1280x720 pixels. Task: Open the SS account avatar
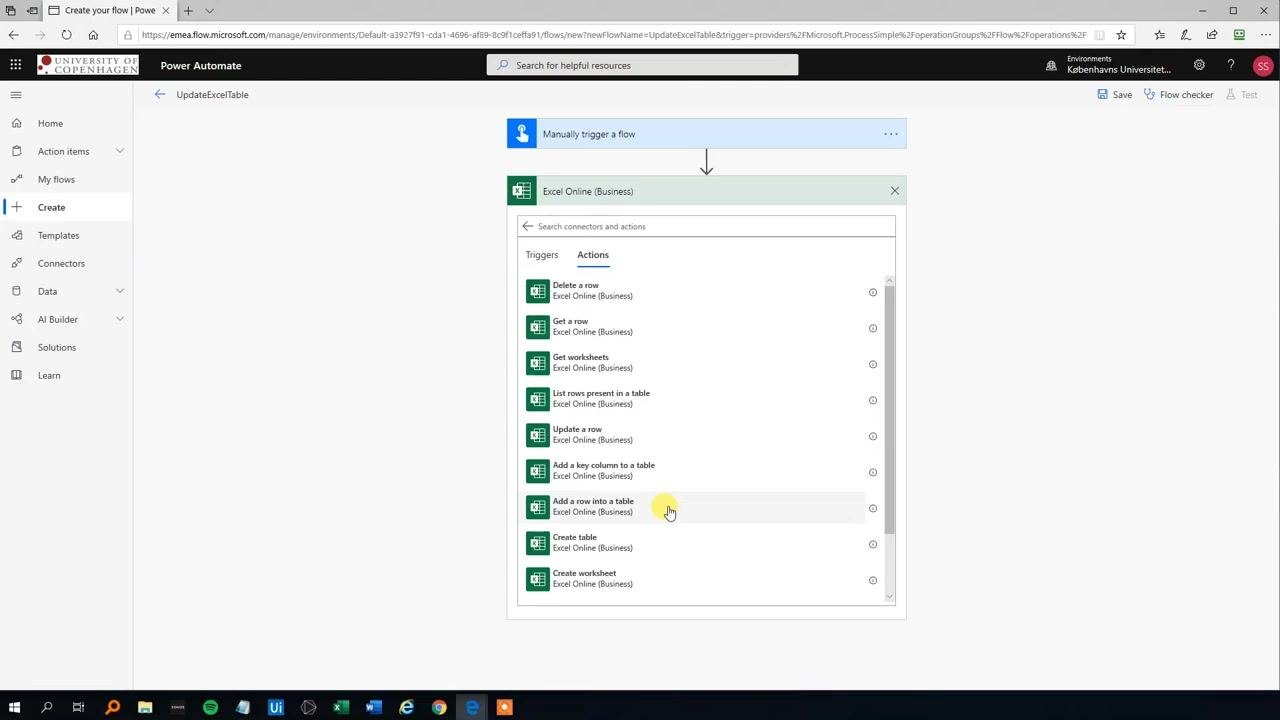1263,66
